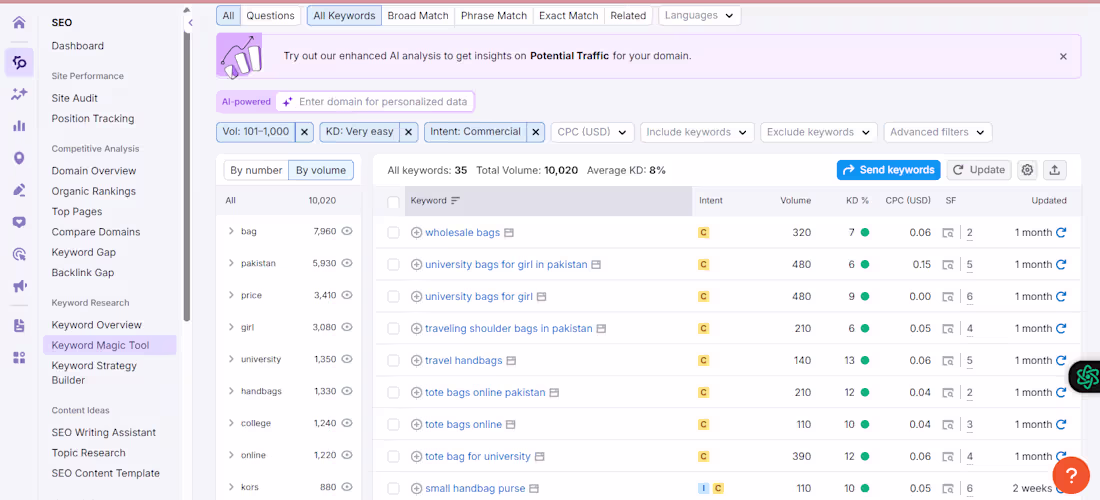Refresh the travel handbags row
The width and height of the screenshot is (1100, 500).
pos(1061,360)
